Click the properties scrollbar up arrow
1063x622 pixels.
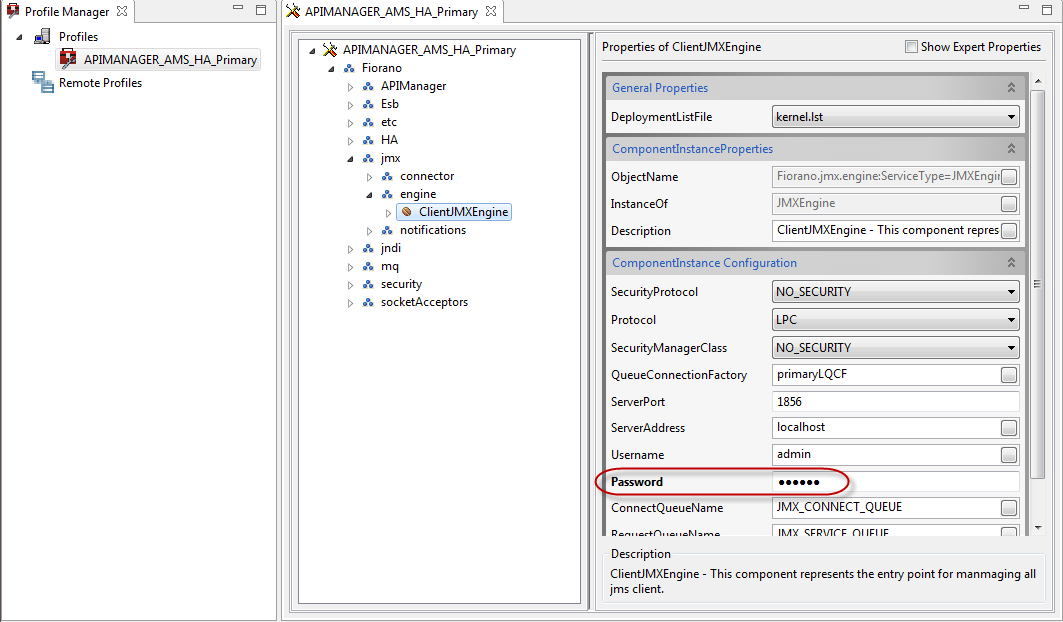click(x=1038, y=81)
